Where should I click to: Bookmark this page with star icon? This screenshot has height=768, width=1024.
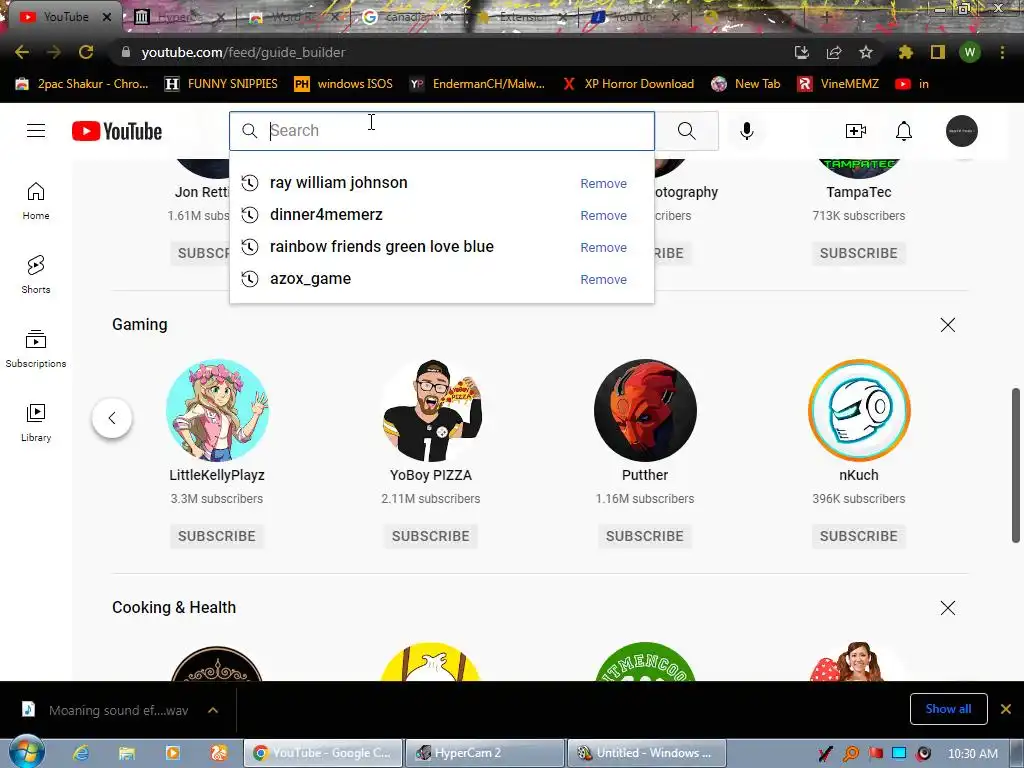pos(866,52)
